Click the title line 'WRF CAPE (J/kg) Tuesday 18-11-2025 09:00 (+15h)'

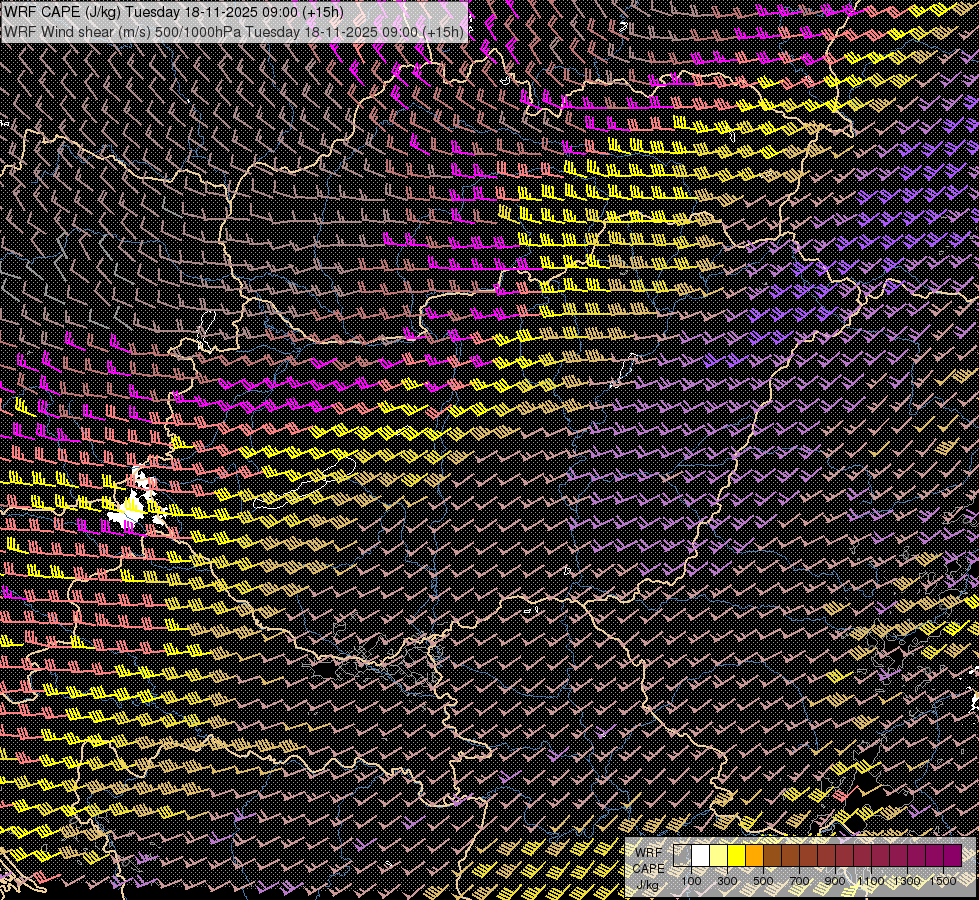pos(174,12)
